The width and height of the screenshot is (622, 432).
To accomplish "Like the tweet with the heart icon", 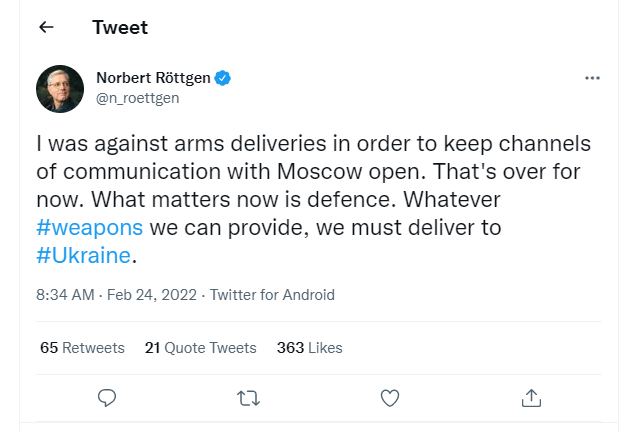I will pyautogui.click(x=390, y=398).
